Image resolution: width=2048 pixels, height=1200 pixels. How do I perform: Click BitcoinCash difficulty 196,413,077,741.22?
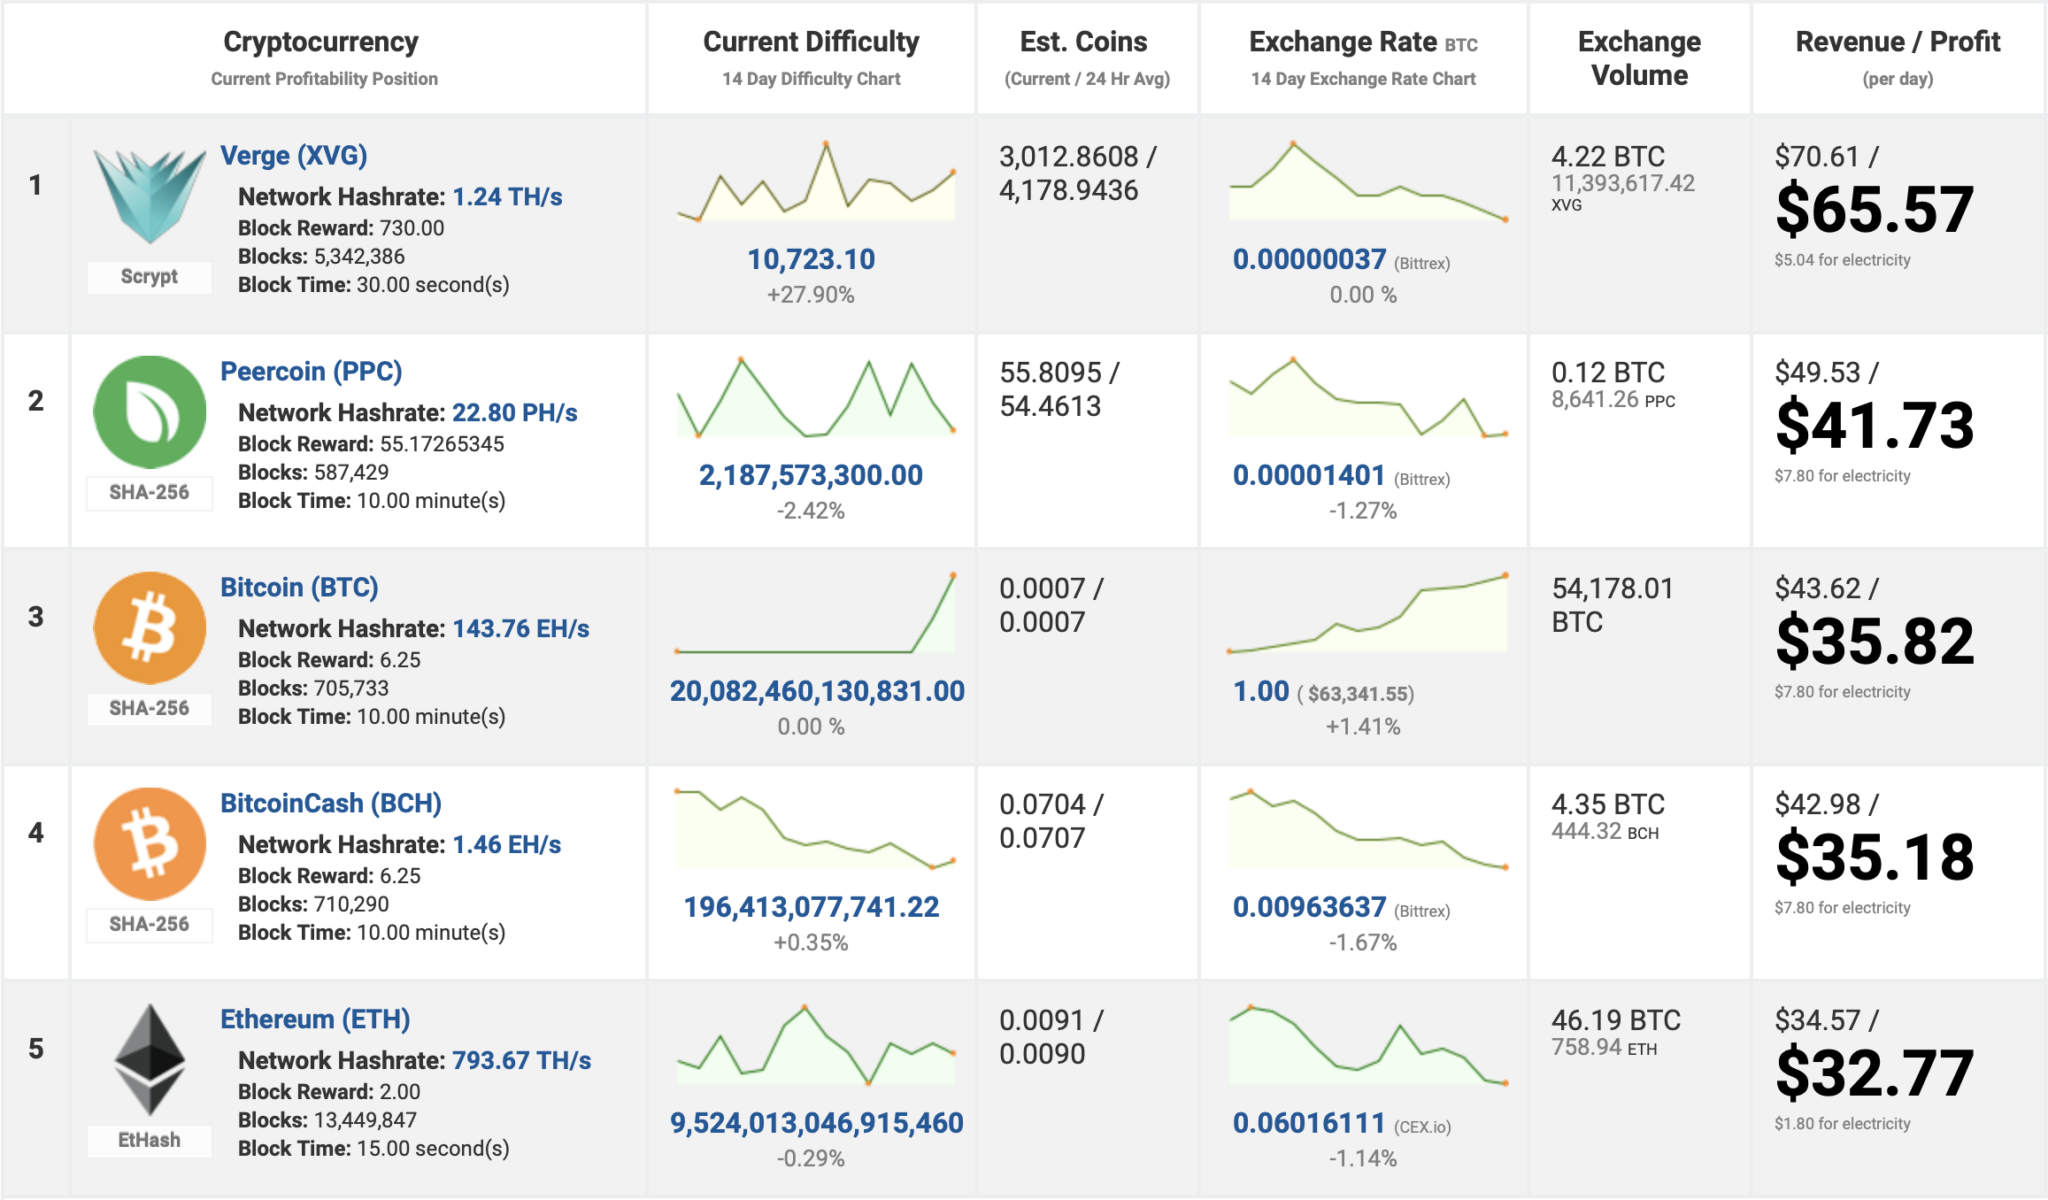[811, 908]
